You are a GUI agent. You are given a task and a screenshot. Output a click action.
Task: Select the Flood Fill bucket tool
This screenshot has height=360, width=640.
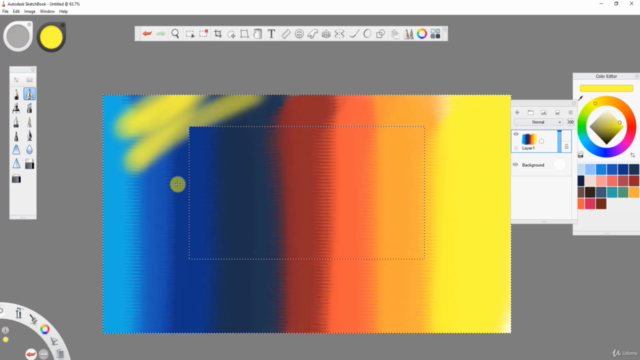click(258, 34)
